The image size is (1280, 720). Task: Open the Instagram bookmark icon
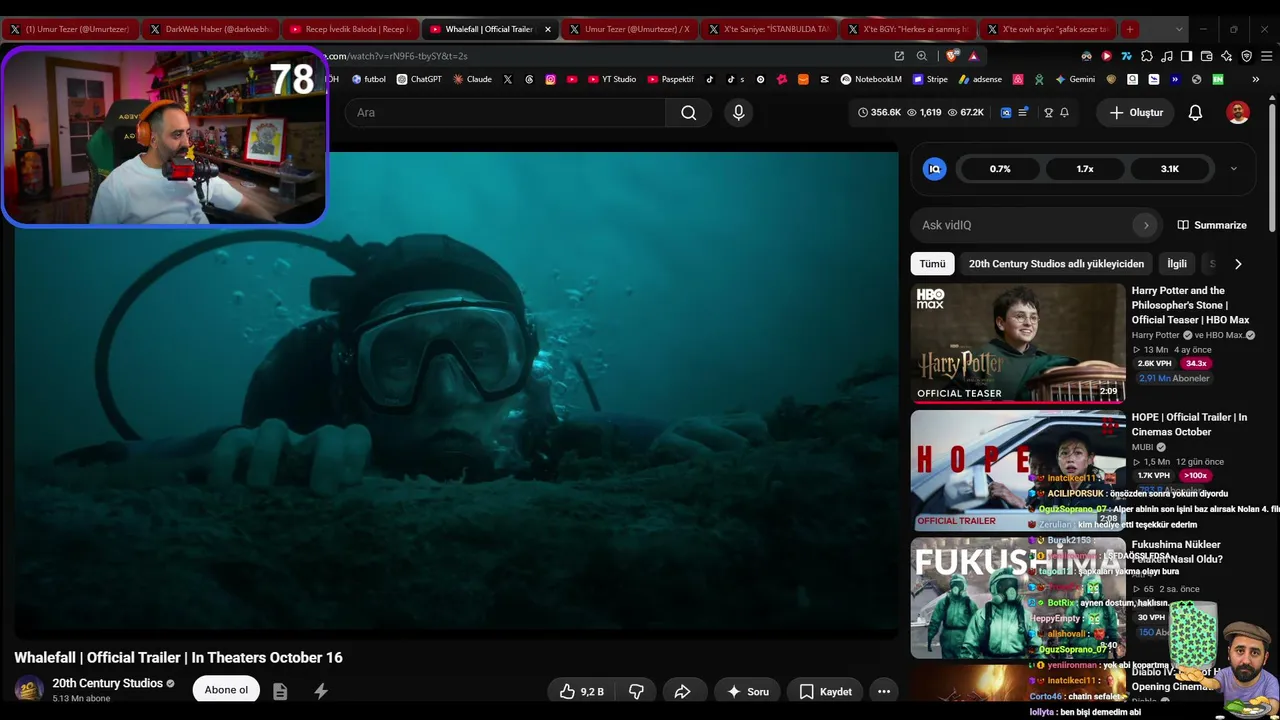550,79
